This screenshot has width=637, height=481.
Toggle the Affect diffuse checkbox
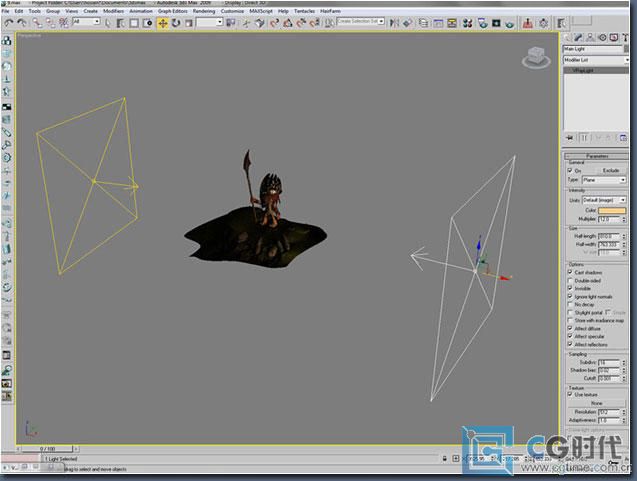pos(570,328)
